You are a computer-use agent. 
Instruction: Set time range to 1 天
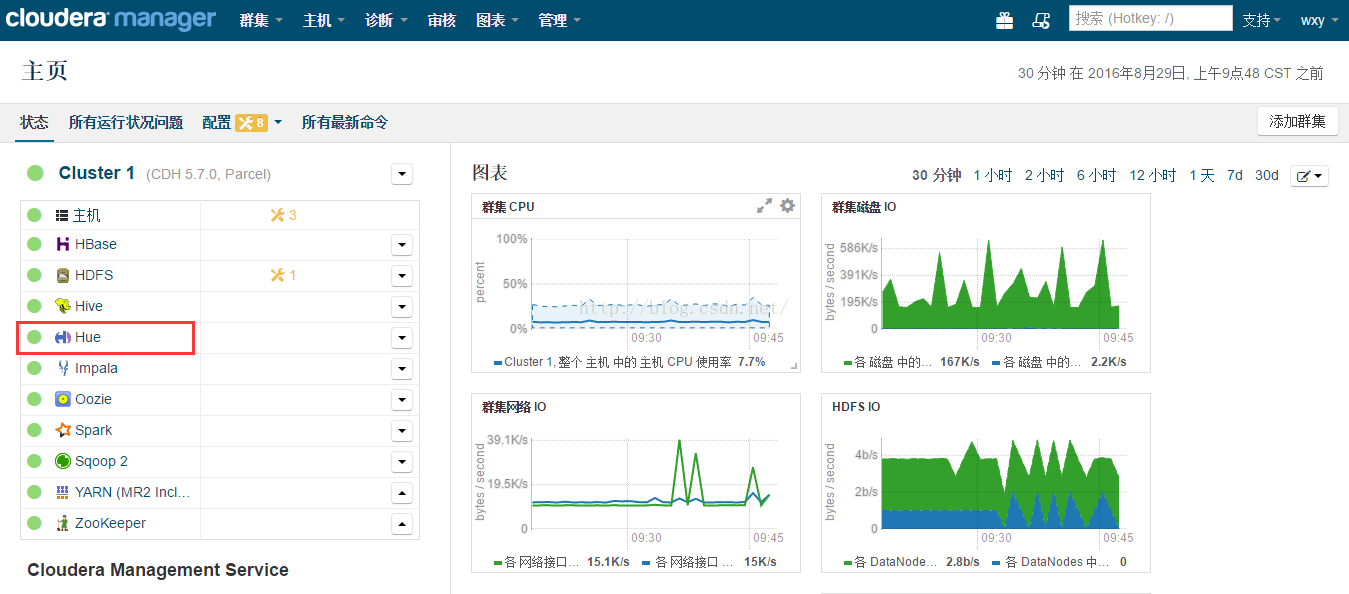(1202, 175)
